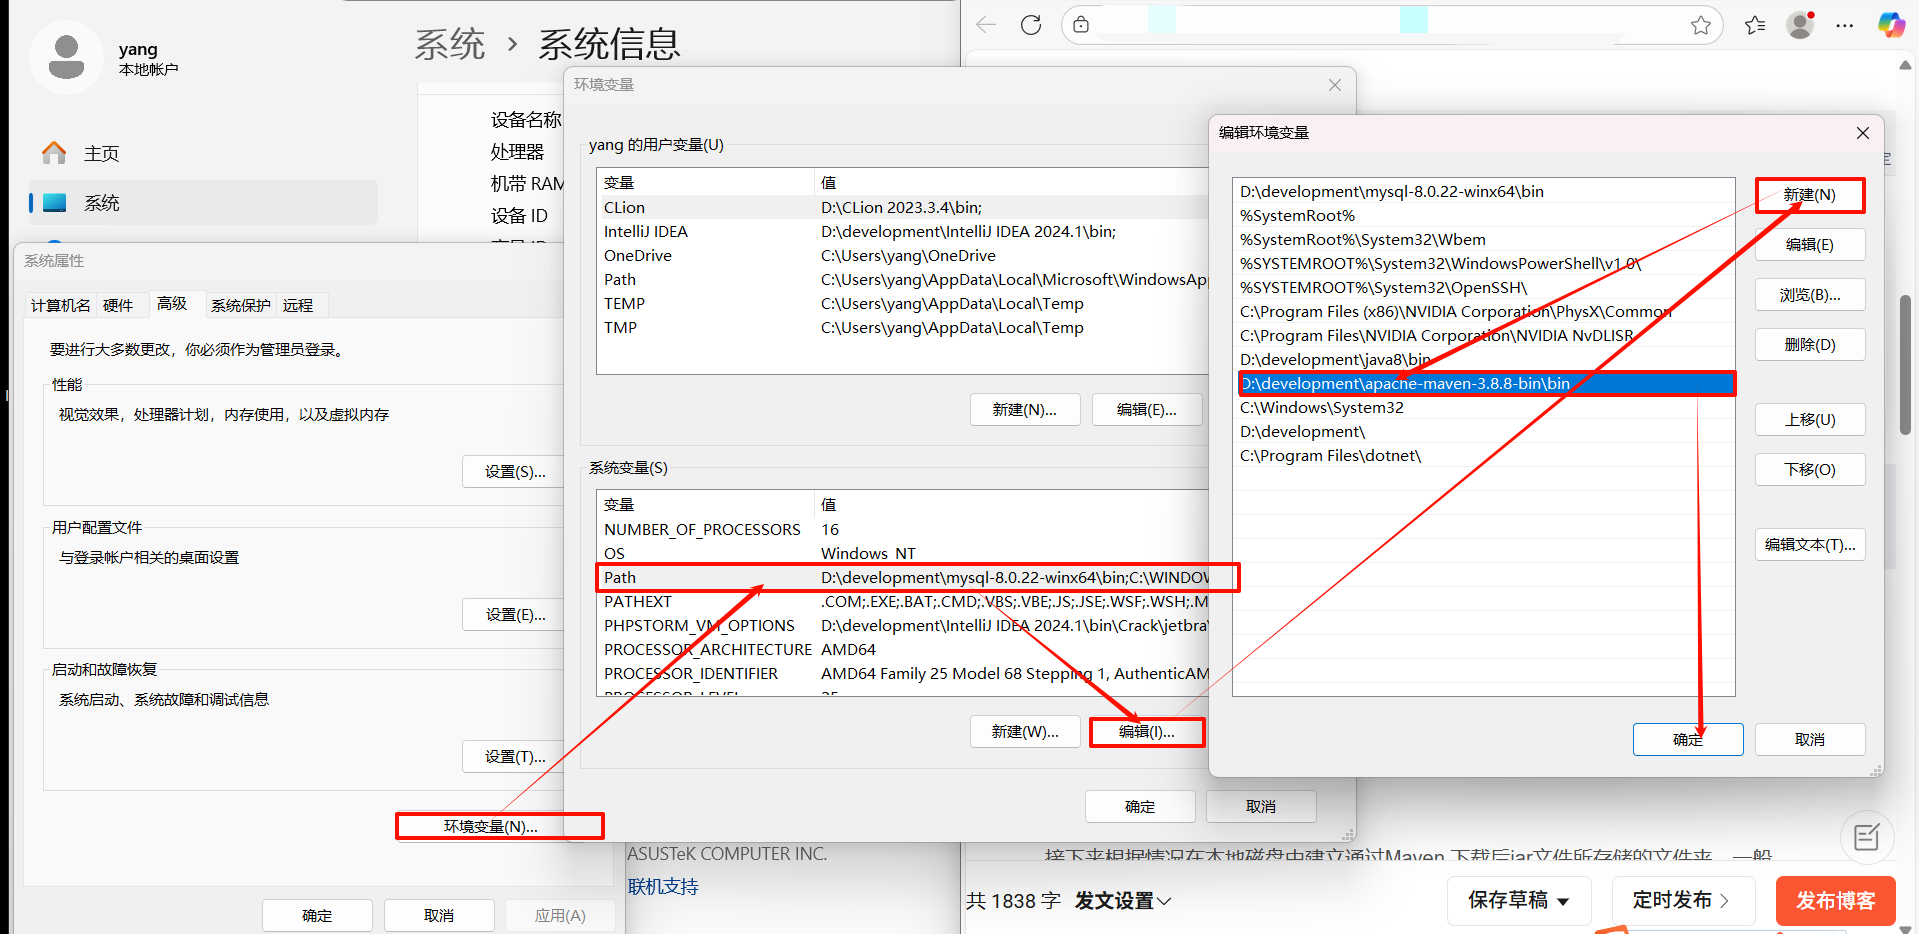Click 编辑文本(T)... button

[x=1810, y=545]
